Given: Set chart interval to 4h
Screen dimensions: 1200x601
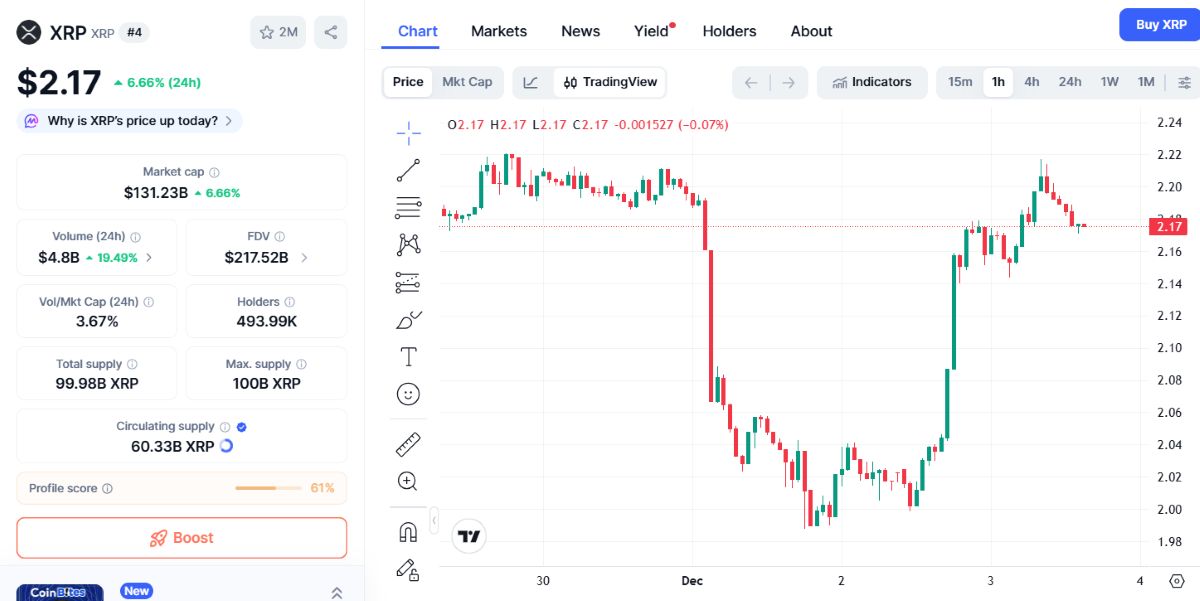Looking at the screenshot, I should (1032, 82).
